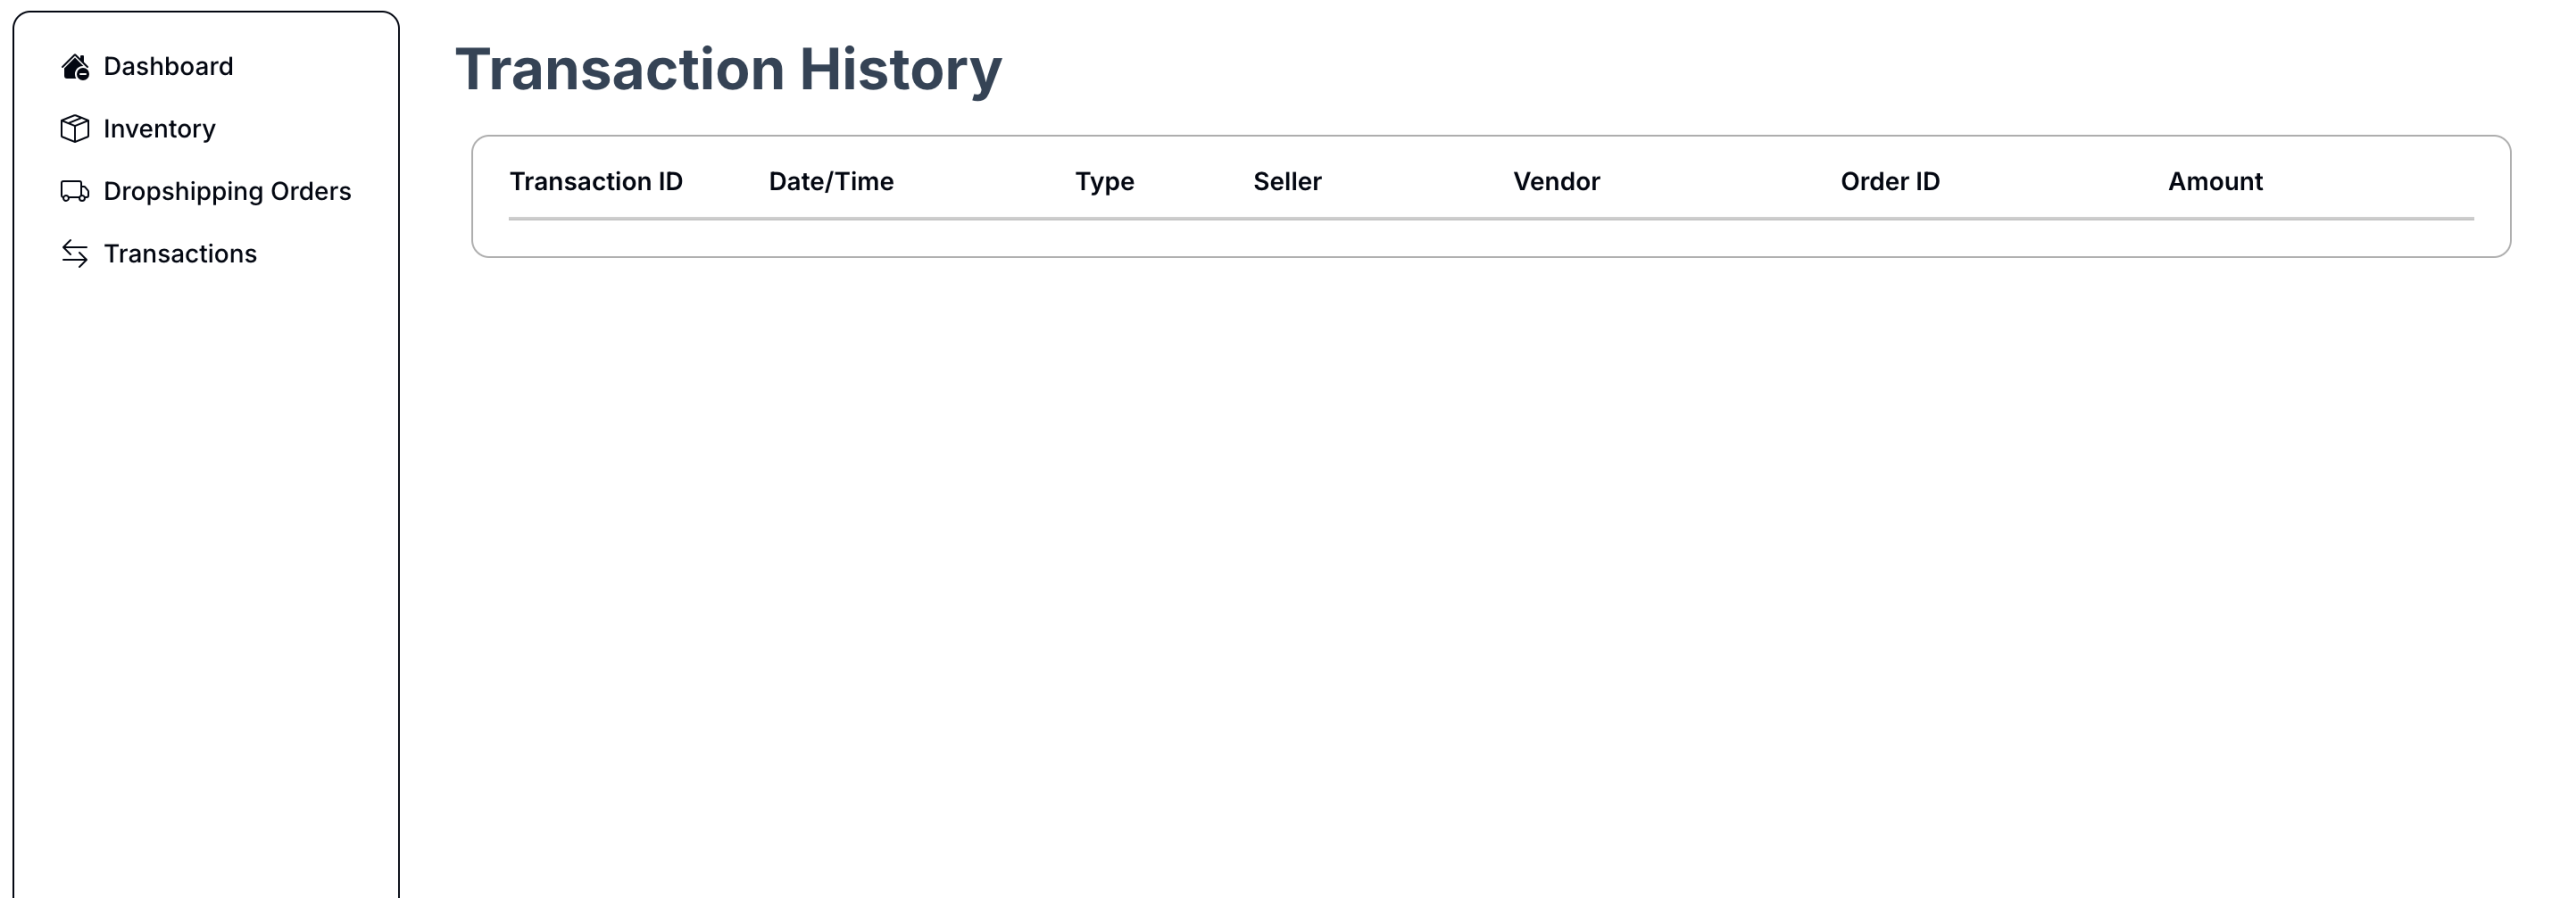This screenshot has width=2560, height=898.
Task: Click the Transaction History page heading
Action: tap(728, 70)
